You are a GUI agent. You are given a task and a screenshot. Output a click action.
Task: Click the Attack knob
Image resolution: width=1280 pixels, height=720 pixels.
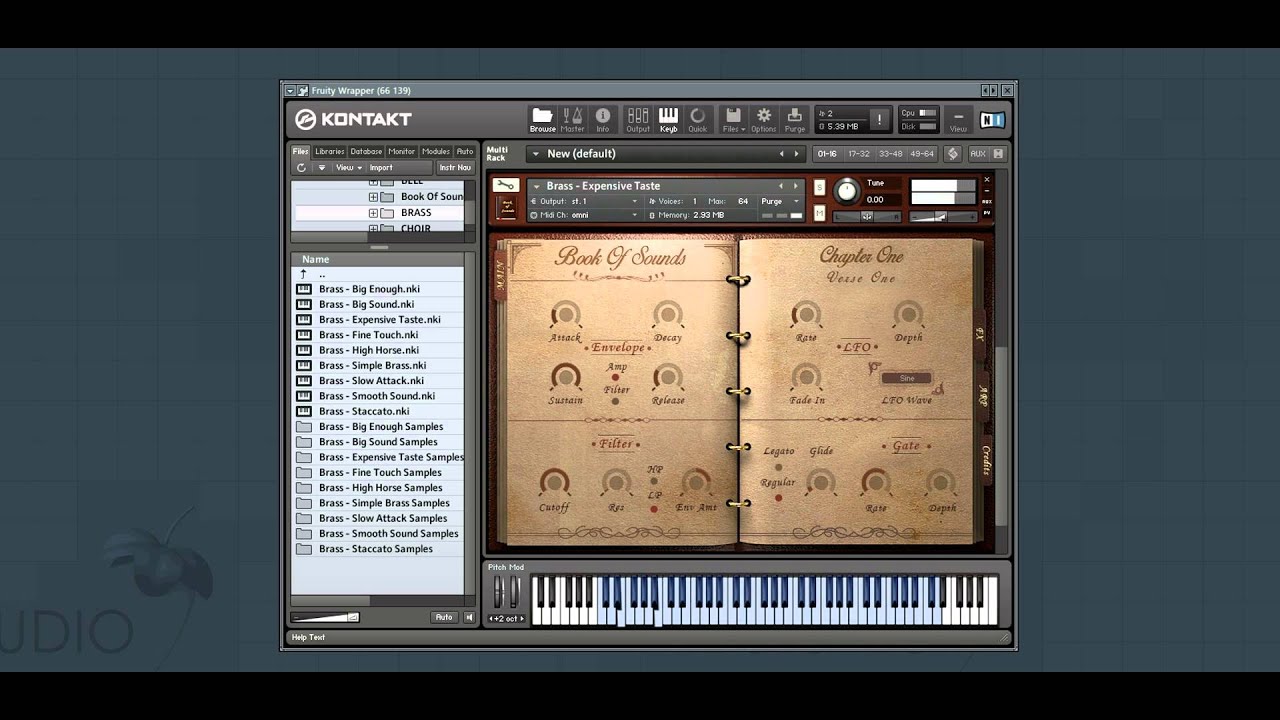[565, 315]
